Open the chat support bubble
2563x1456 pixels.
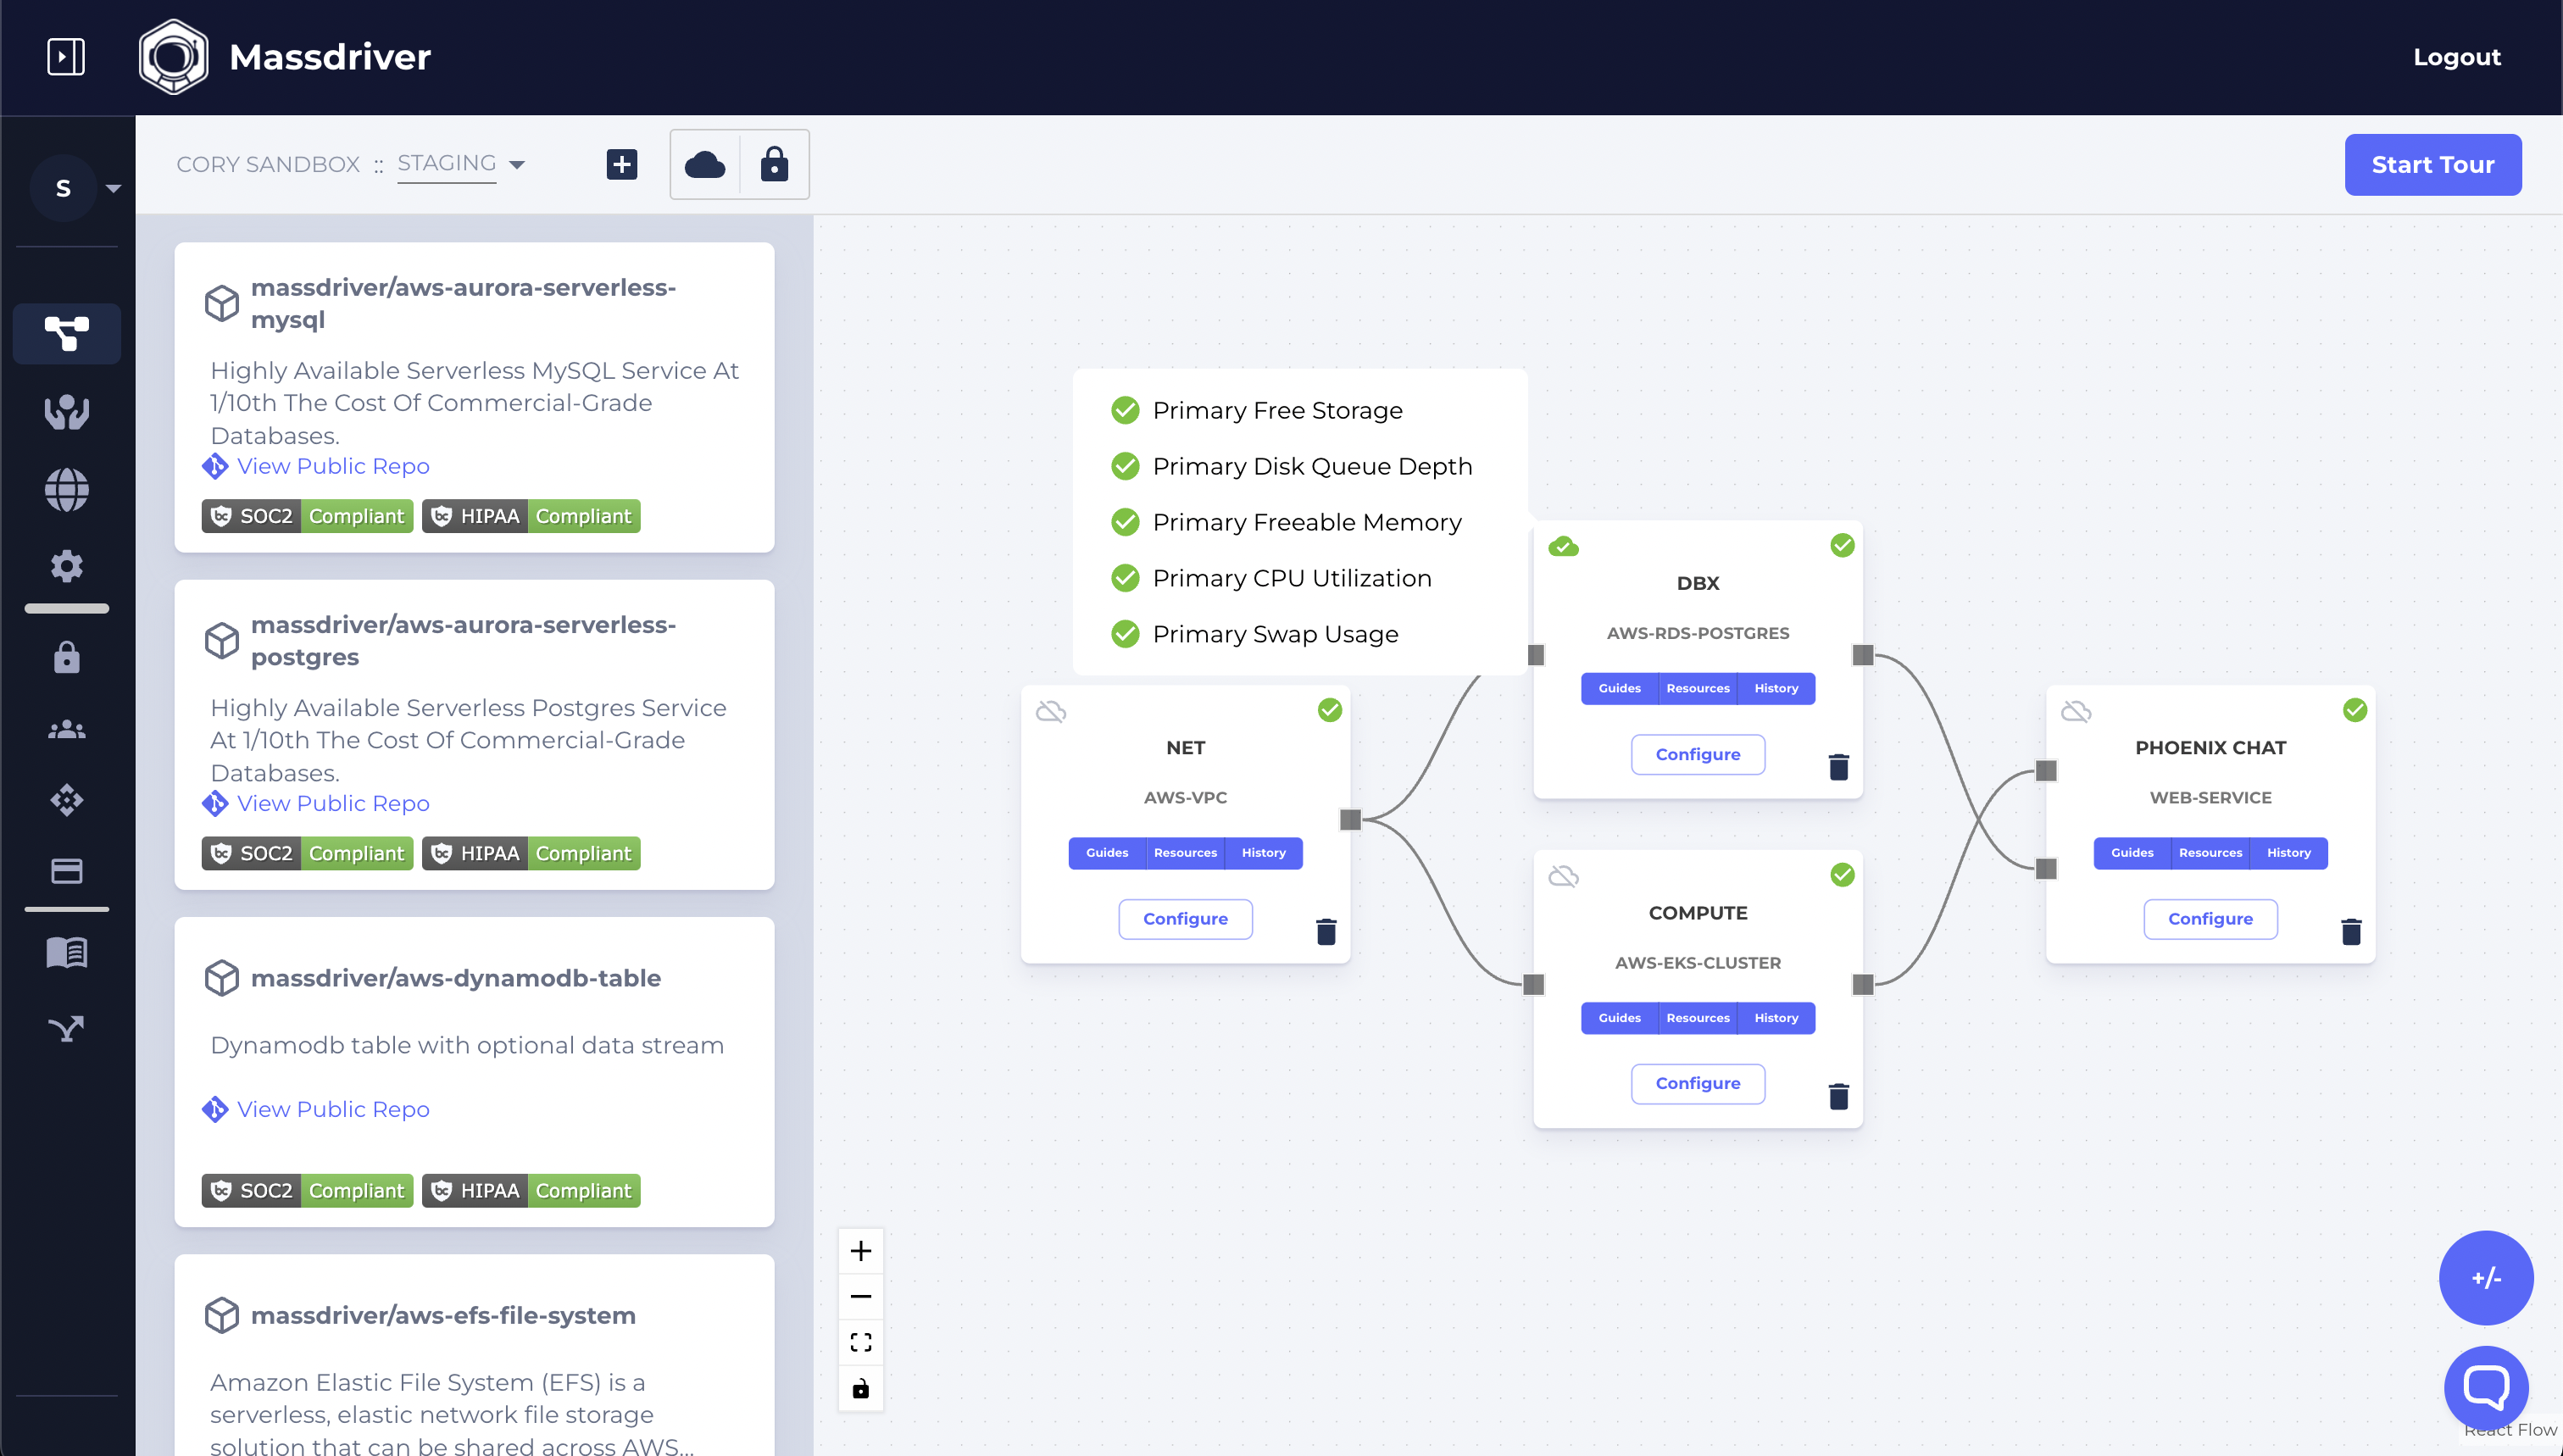click(x=2485, y=1386)
